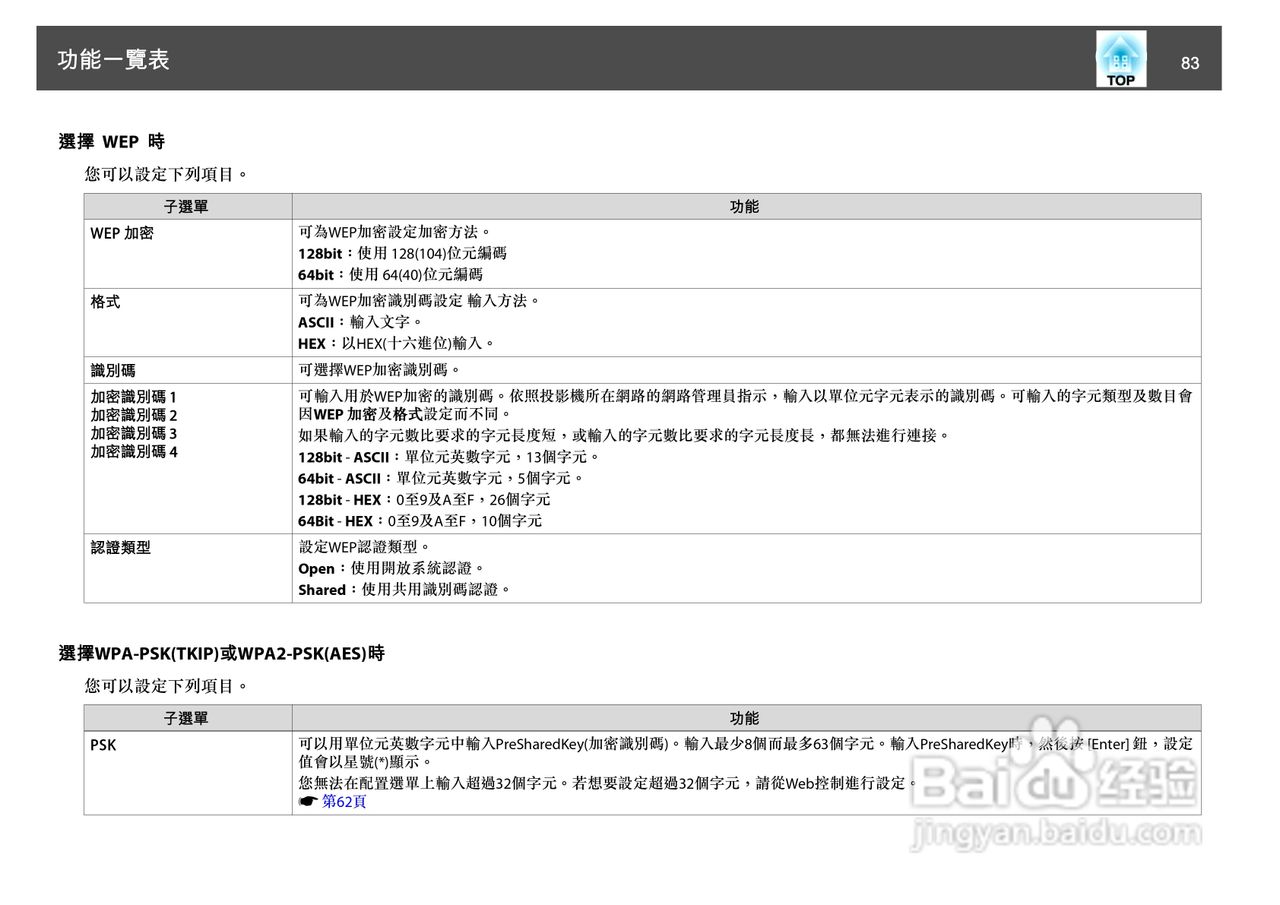
Task: Select the 子選單 column header
Action: [186, 205]
